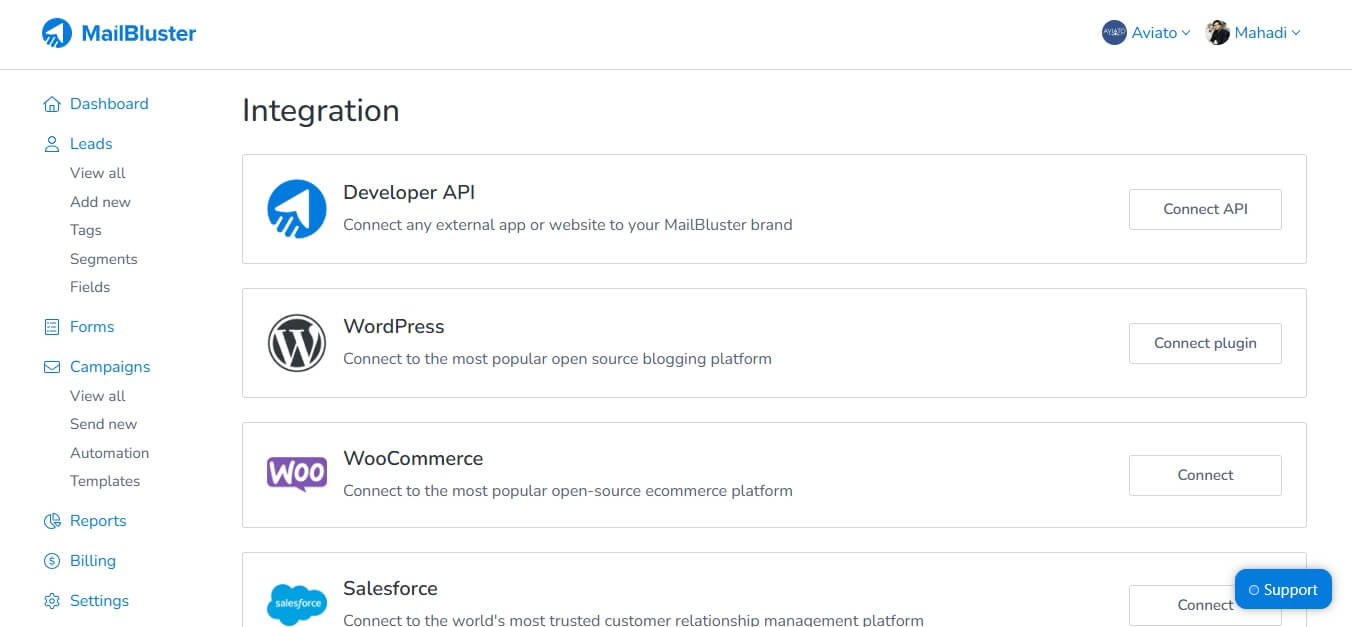Screen dimensions: 1352x627
Task: Click the Salesforce cloud logo
Action: point(297,600)
